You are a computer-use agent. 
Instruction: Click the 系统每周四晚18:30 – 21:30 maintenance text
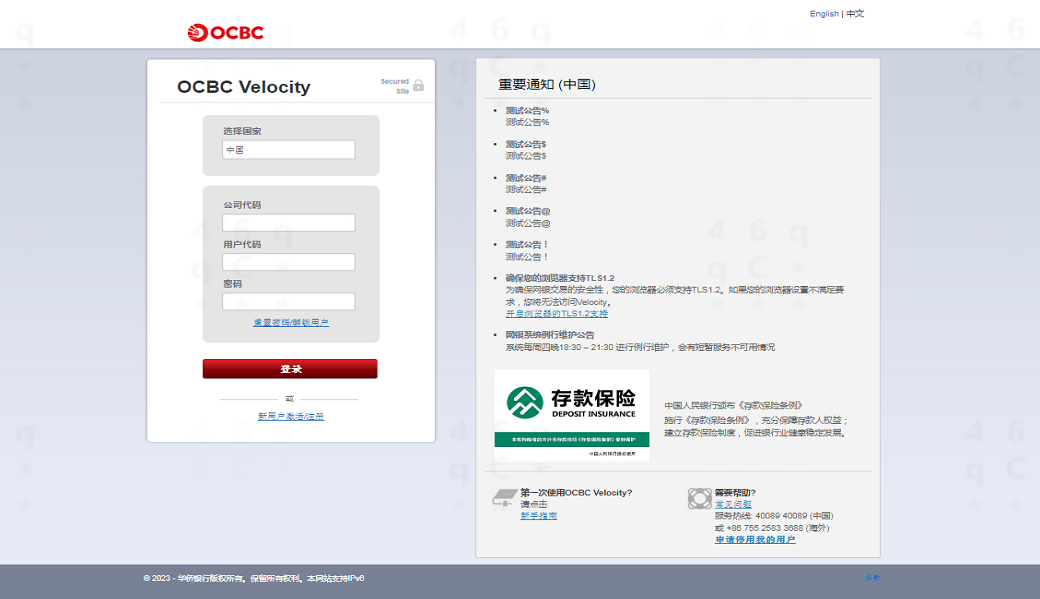coord(640,347)
